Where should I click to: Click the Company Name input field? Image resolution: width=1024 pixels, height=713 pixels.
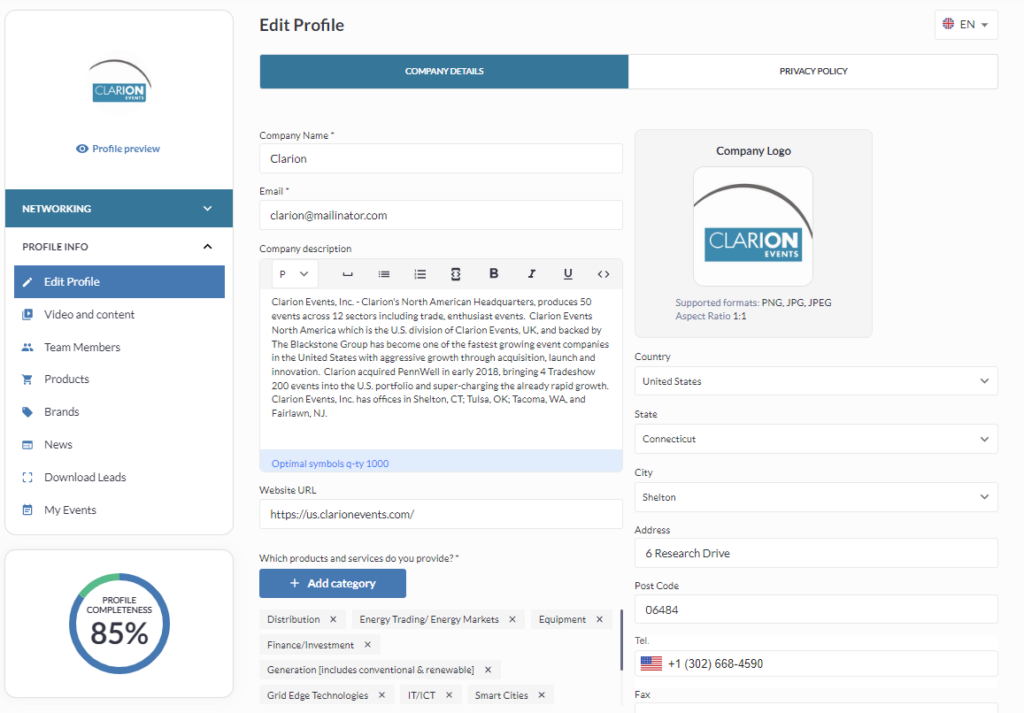pos(441,159)
